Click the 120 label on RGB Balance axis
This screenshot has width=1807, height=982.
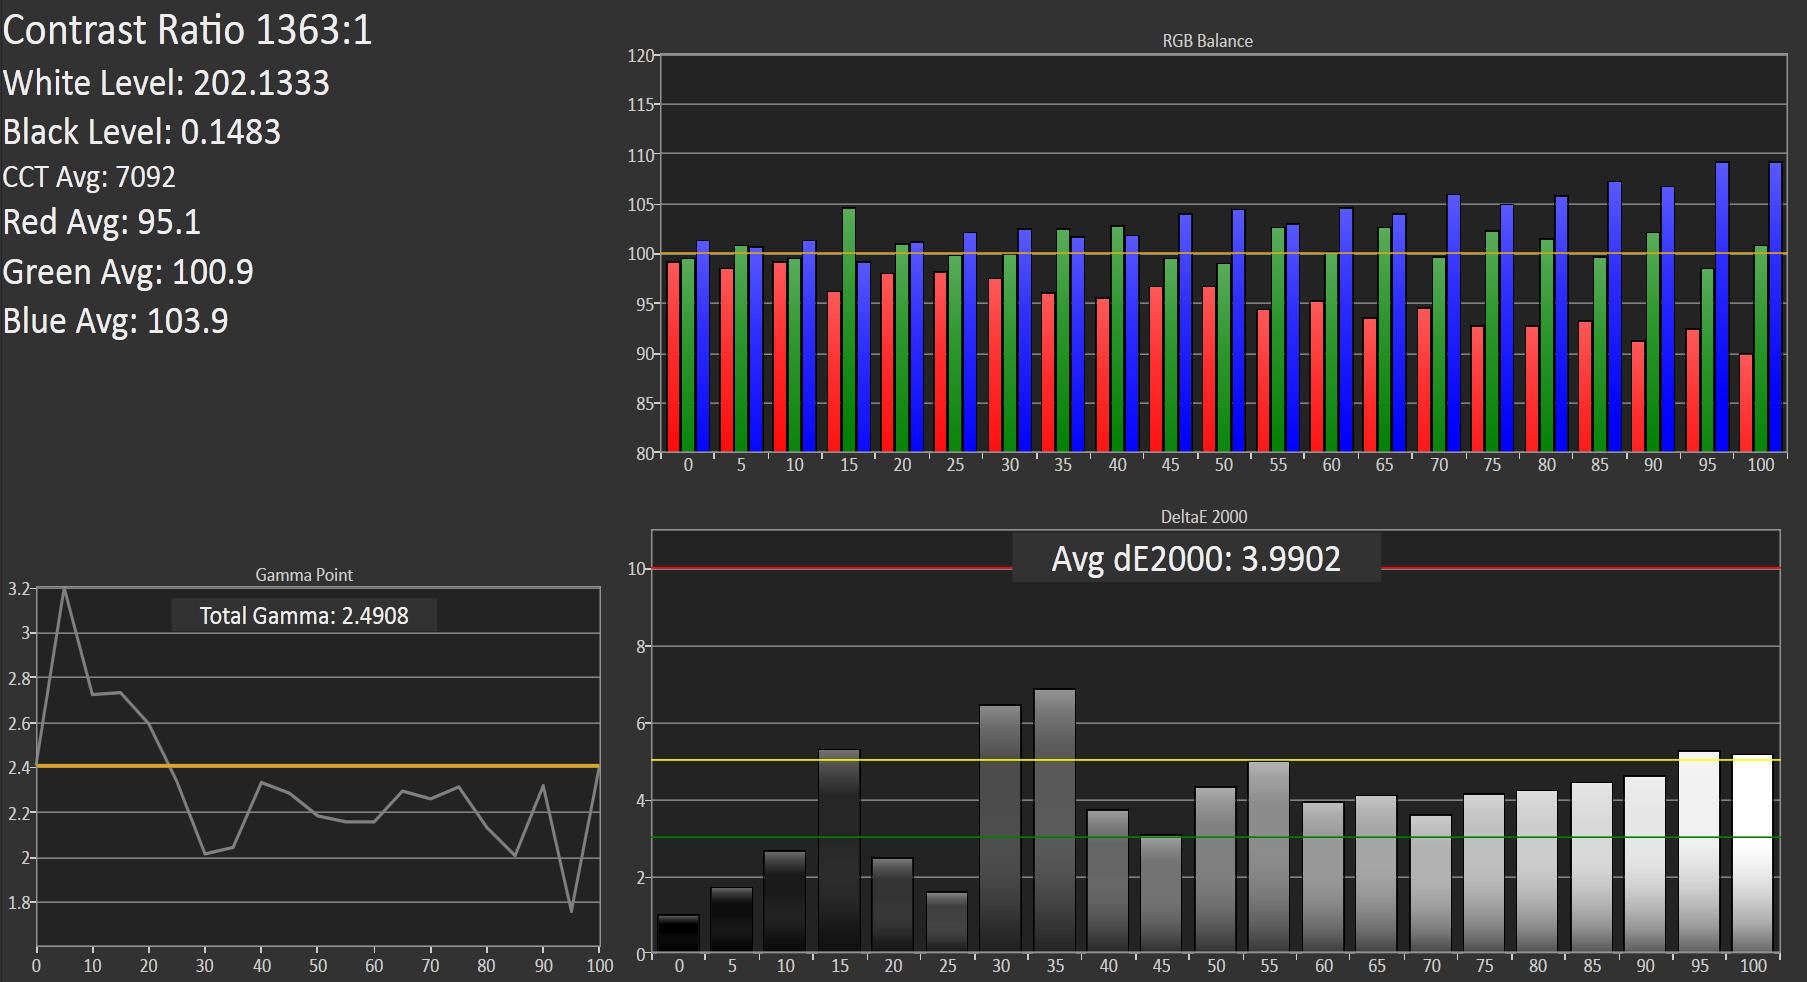[641, 56]
